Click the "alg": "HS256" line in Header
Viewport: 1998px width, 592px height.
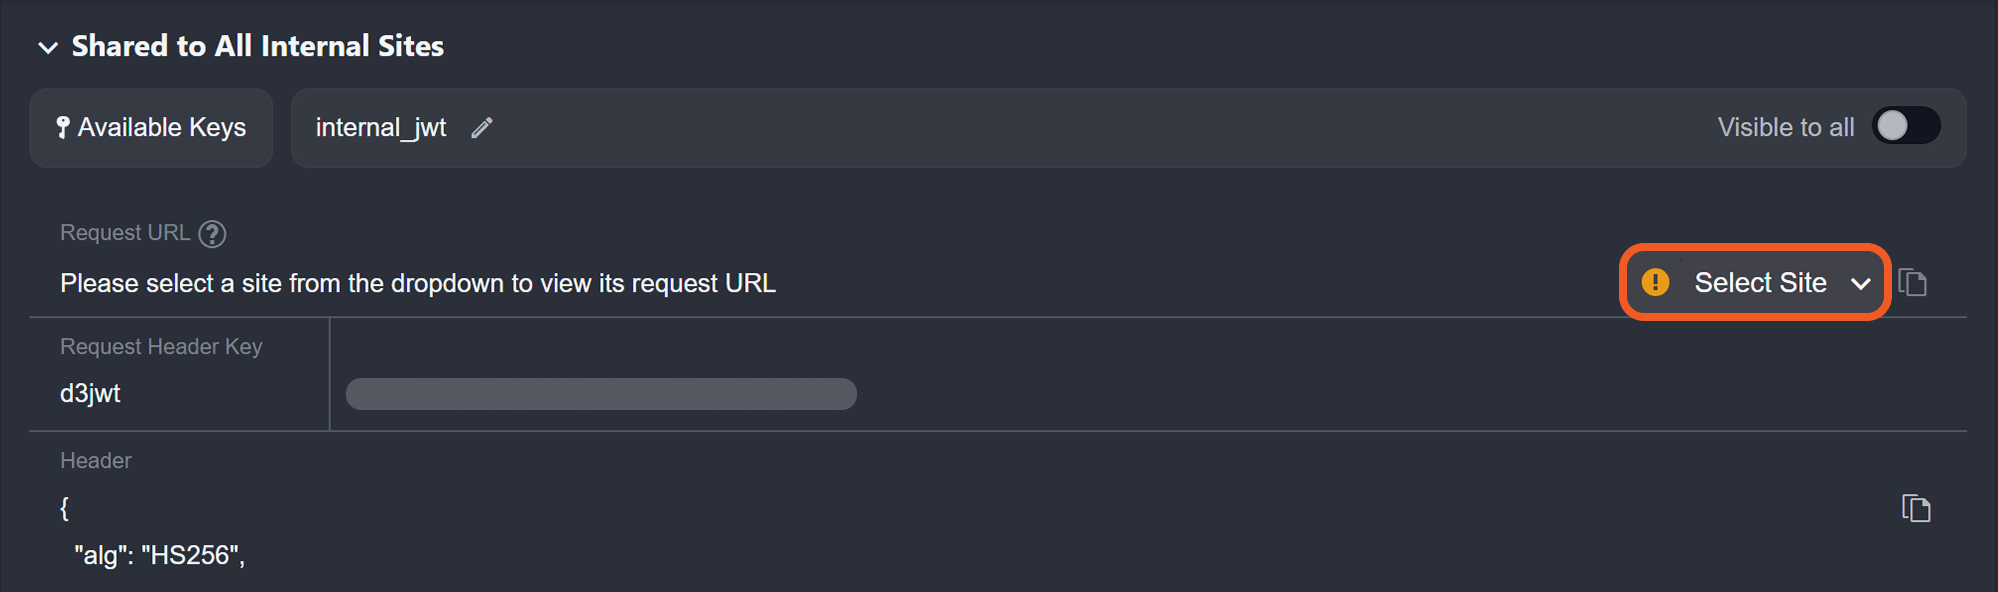(x=159, y=555)
